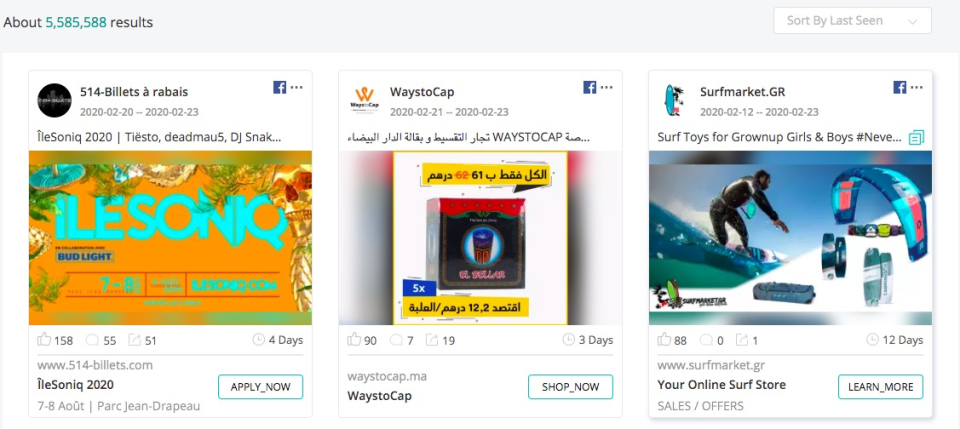
Task: Click the Facebook icon on the Surfmarket.GR card
Action: point(899,88)
